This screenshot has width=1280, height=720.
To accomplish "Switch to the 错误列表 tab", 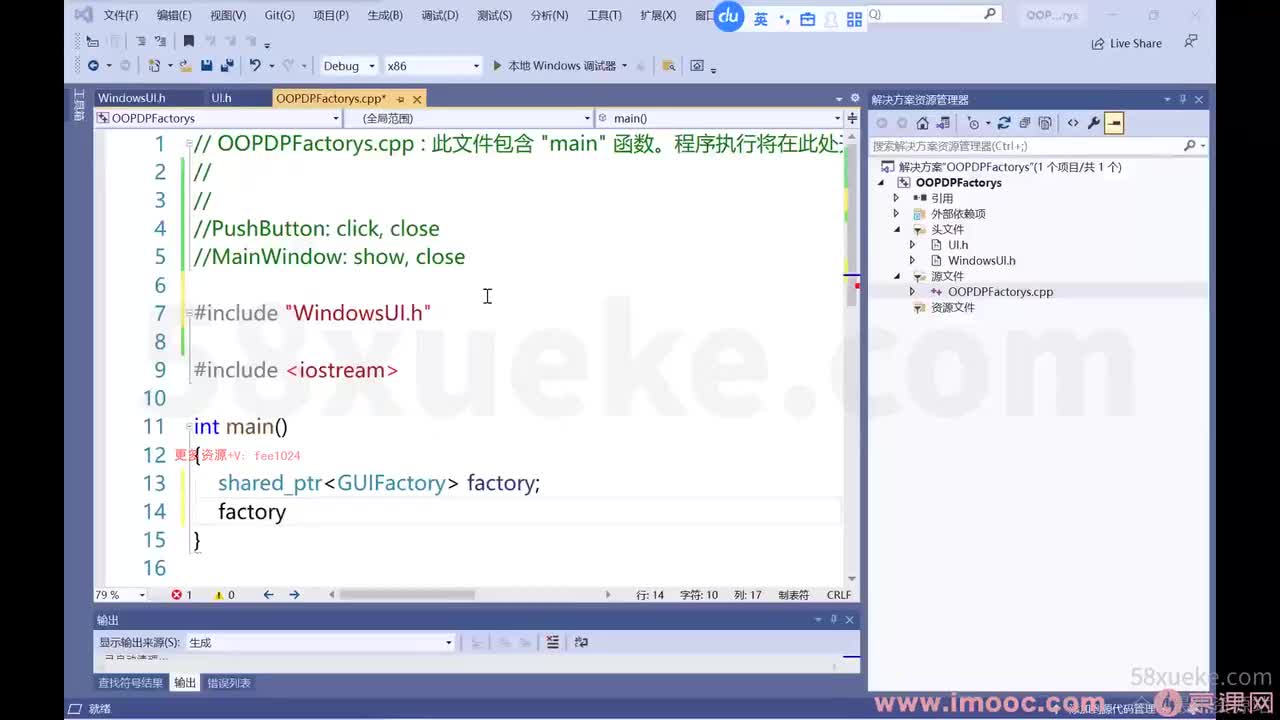I will 229,683.
